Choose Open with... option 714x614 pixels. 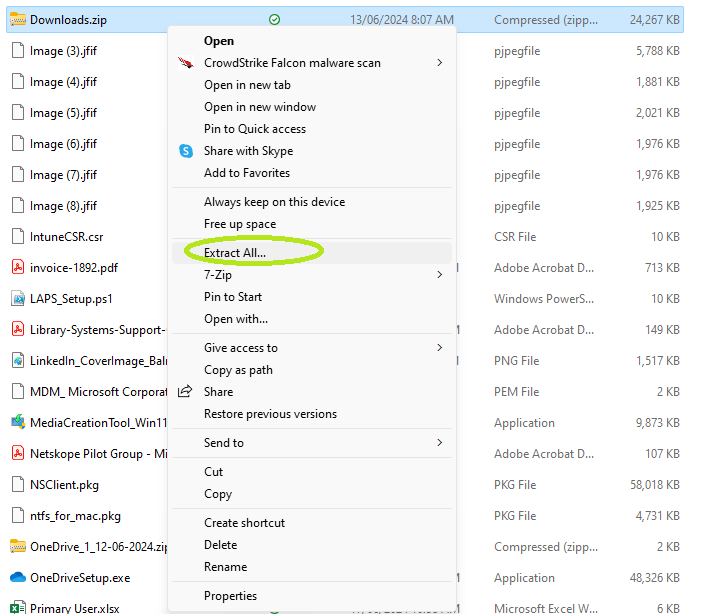236,319
